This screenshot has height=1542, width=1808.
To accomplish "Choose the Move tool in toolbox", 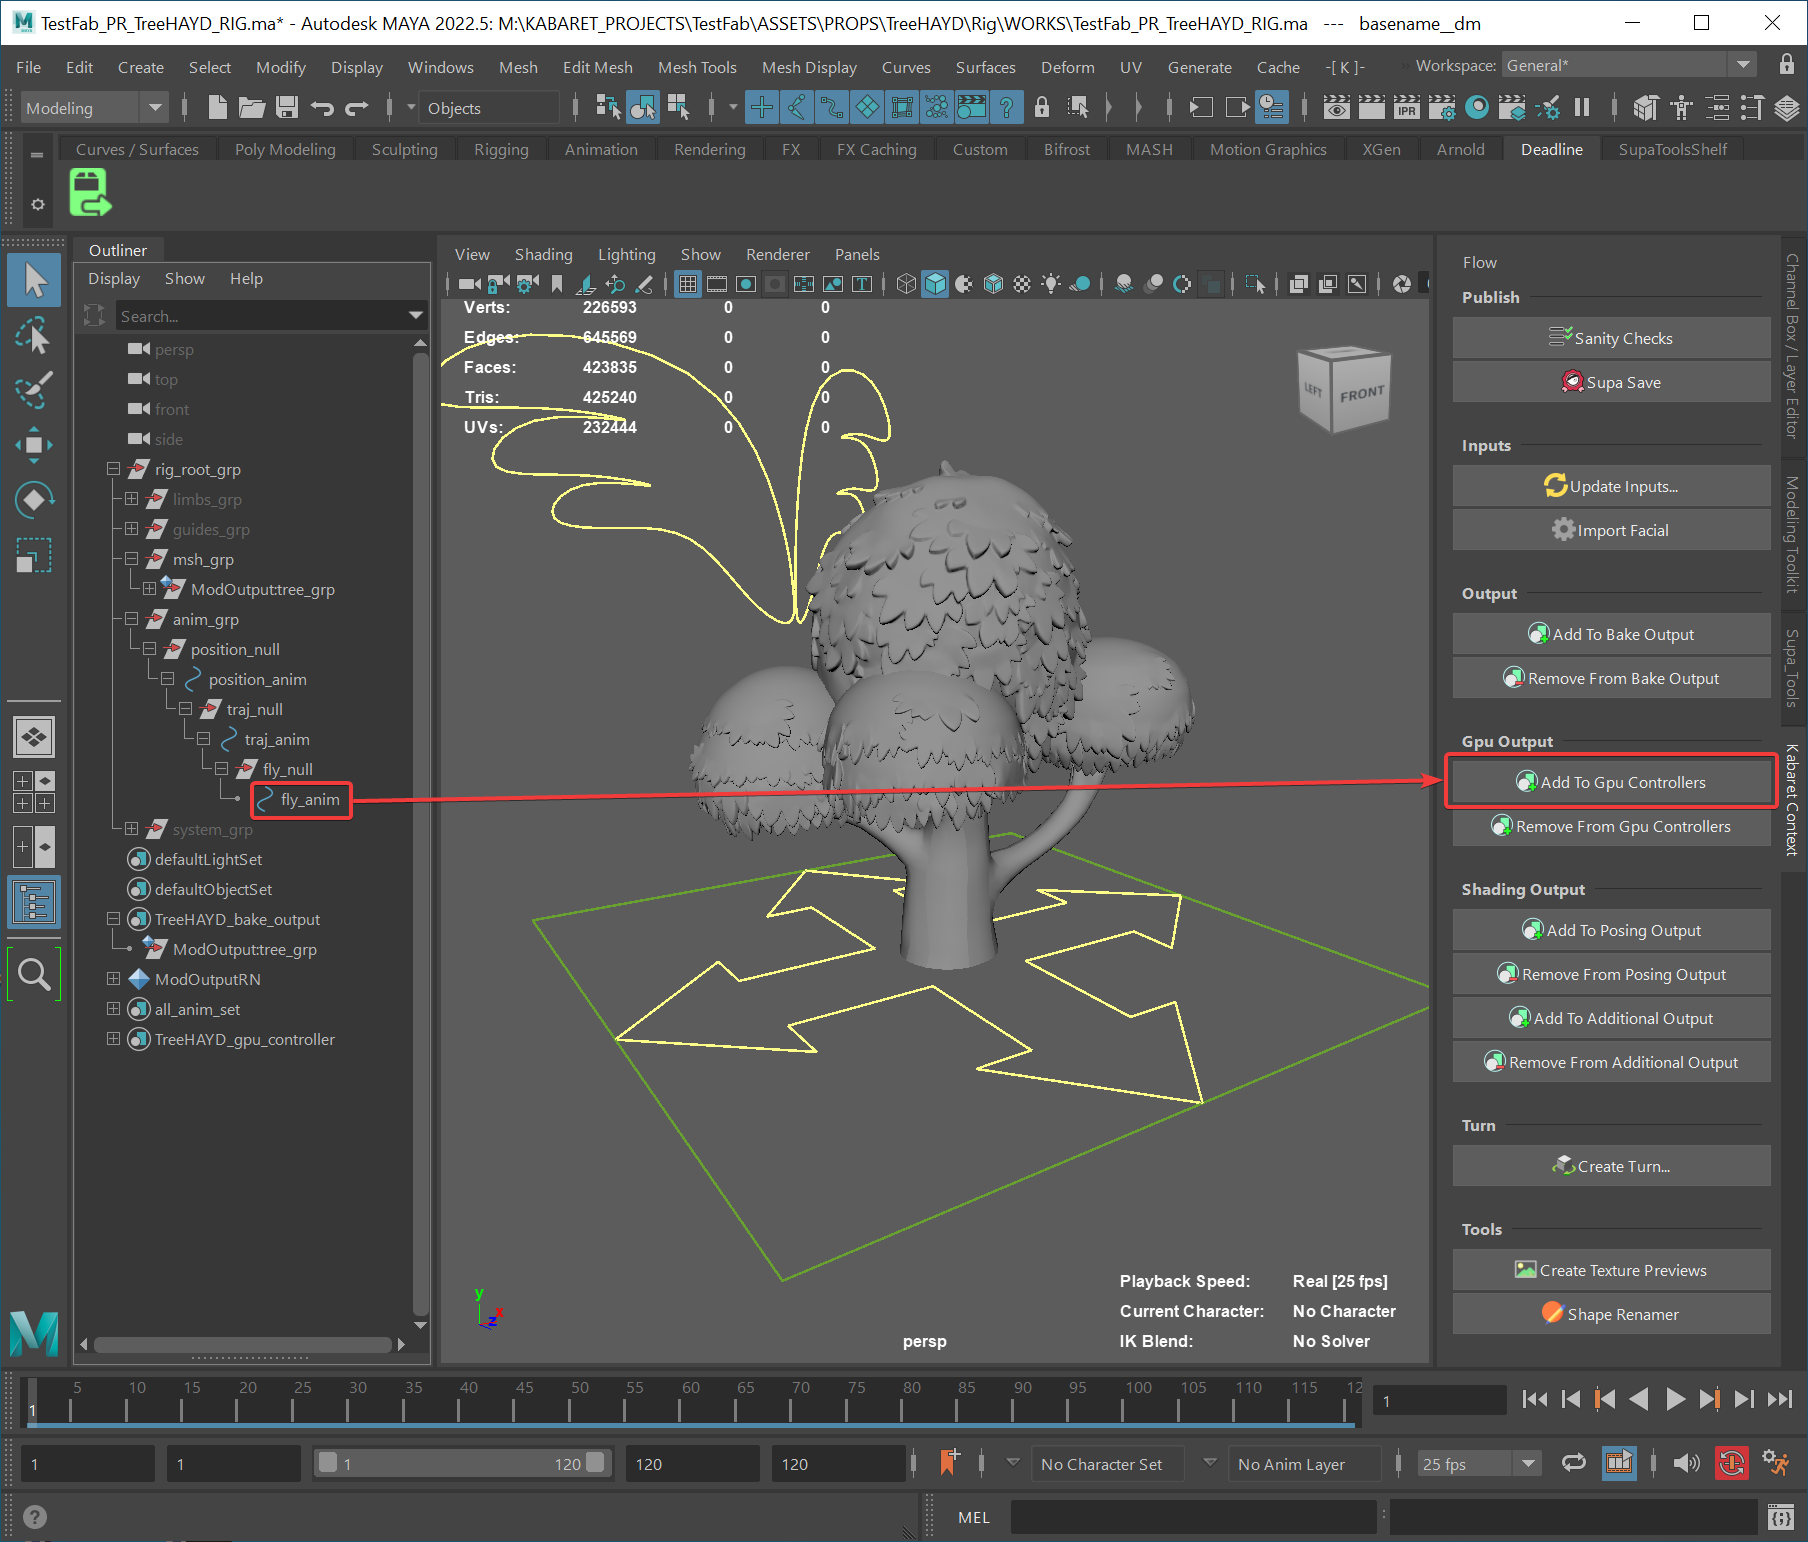I will coord(34,444).
